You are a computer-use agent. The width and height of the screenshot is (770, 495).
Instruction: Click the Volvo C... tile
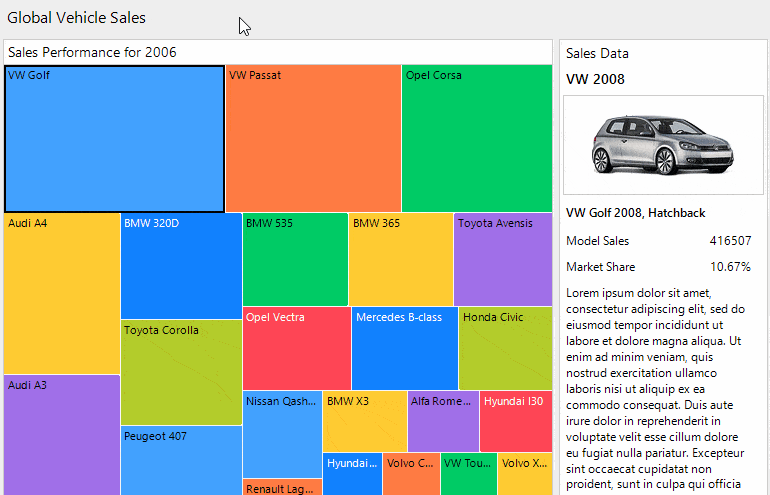412,474
